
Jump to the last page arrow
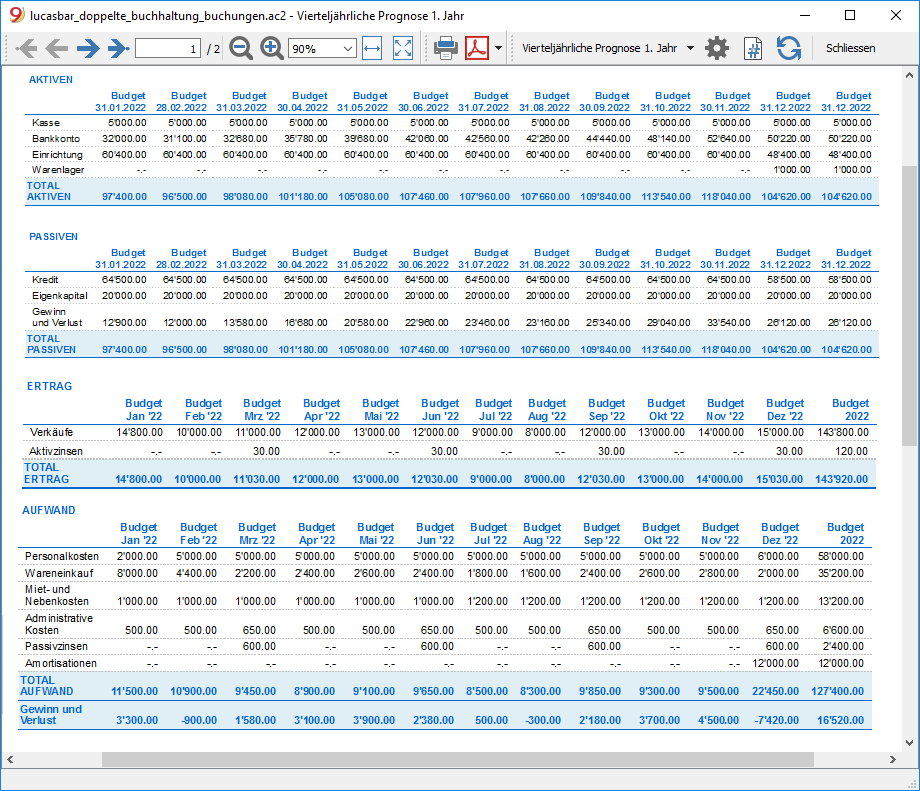point(119,48)
